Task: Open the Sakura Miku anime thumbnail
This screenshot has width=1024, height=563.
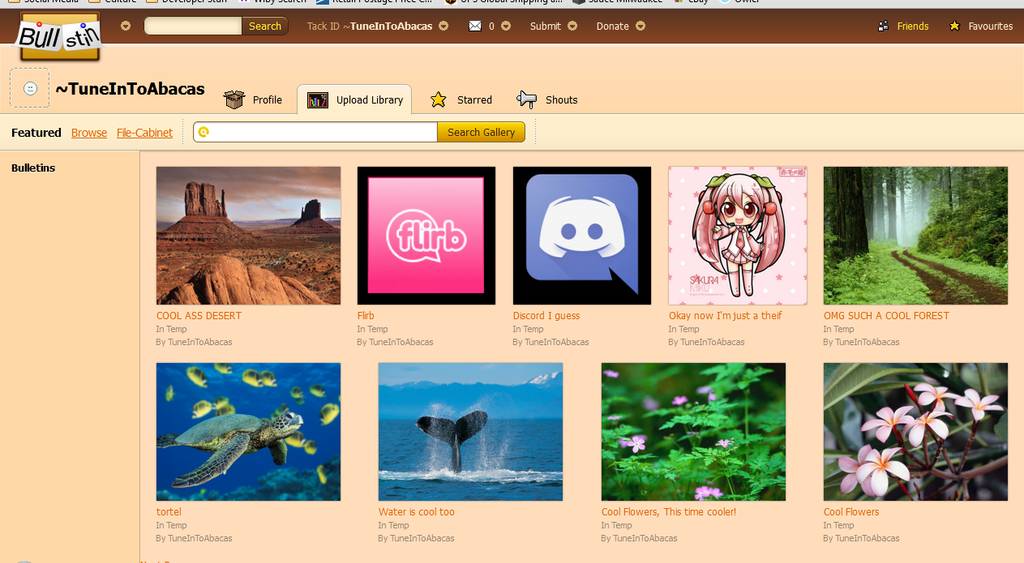Action: pyautogui.click(x=737, y=235)
